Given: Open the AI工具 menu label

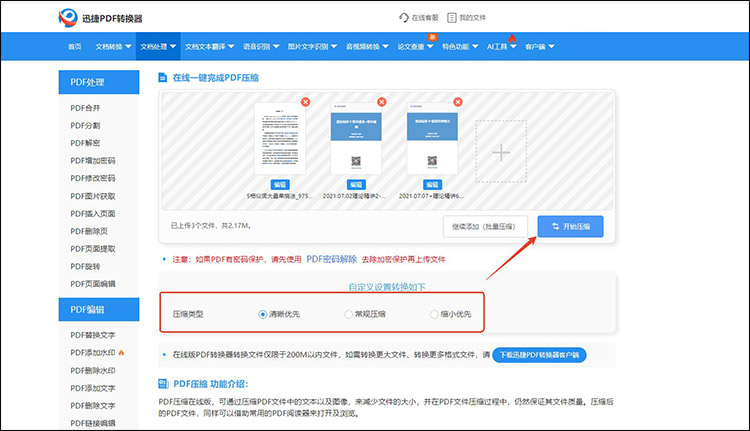Looking at the screenshot, I should (497, 46).
